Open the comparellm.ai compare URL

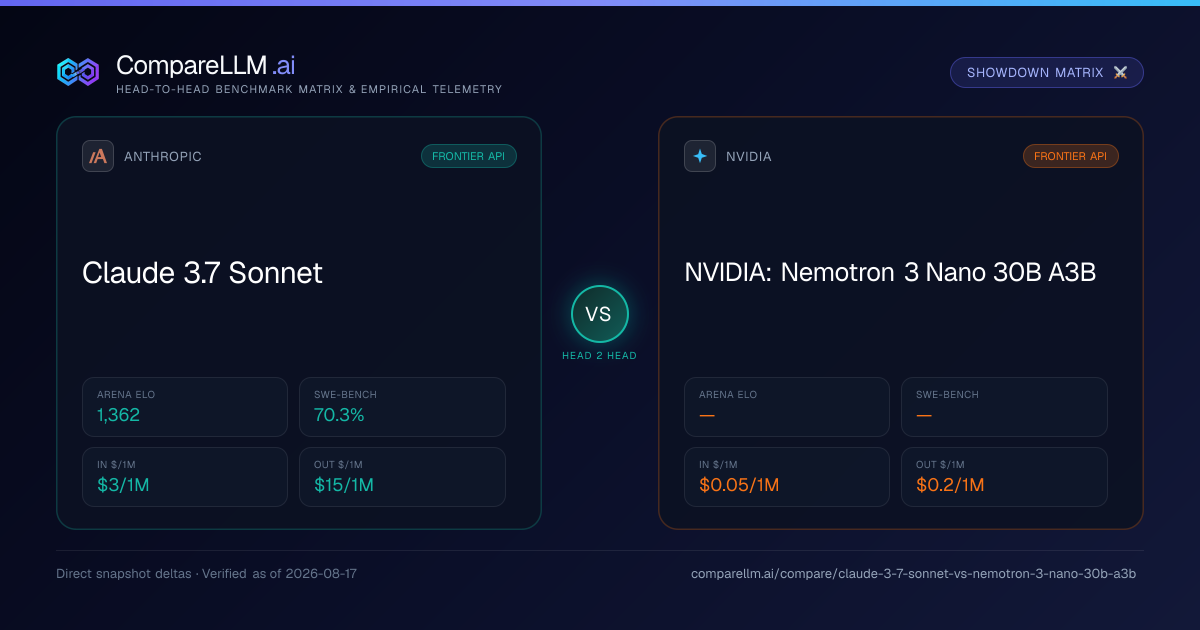(x=913, y=574)
